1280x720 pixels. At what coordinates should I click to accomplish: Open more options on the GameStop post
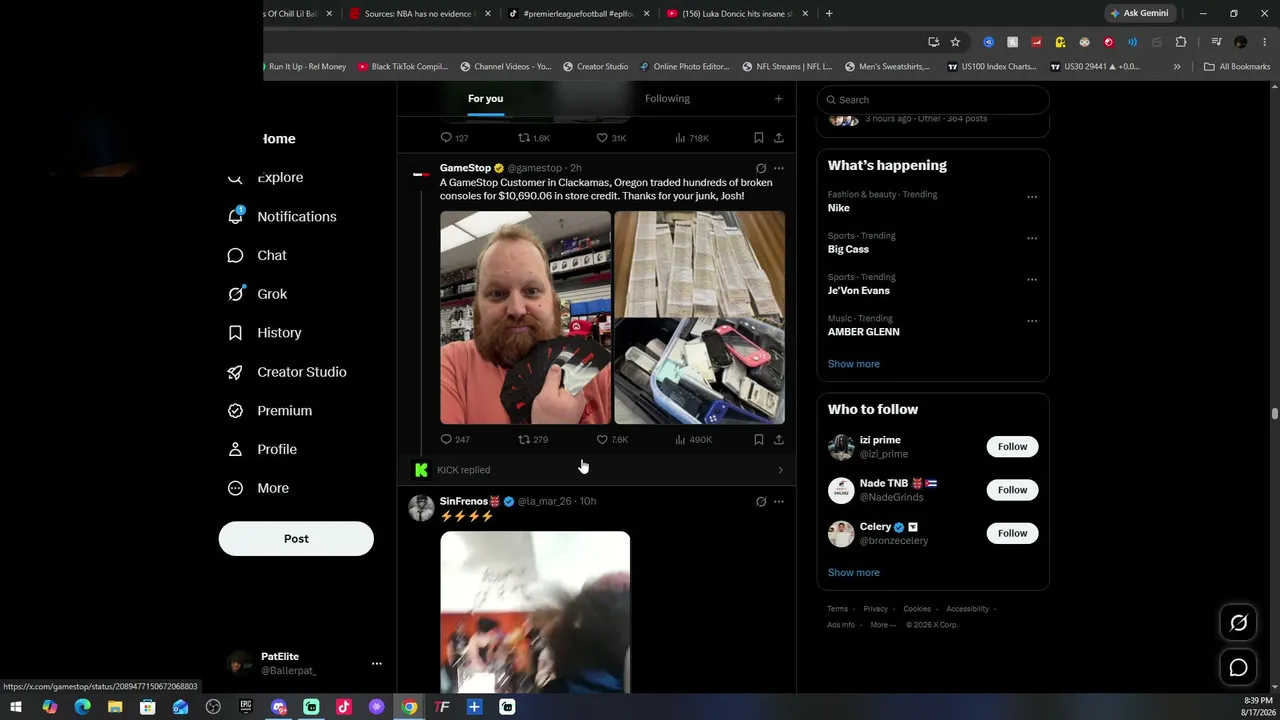(x=779, y=168)
